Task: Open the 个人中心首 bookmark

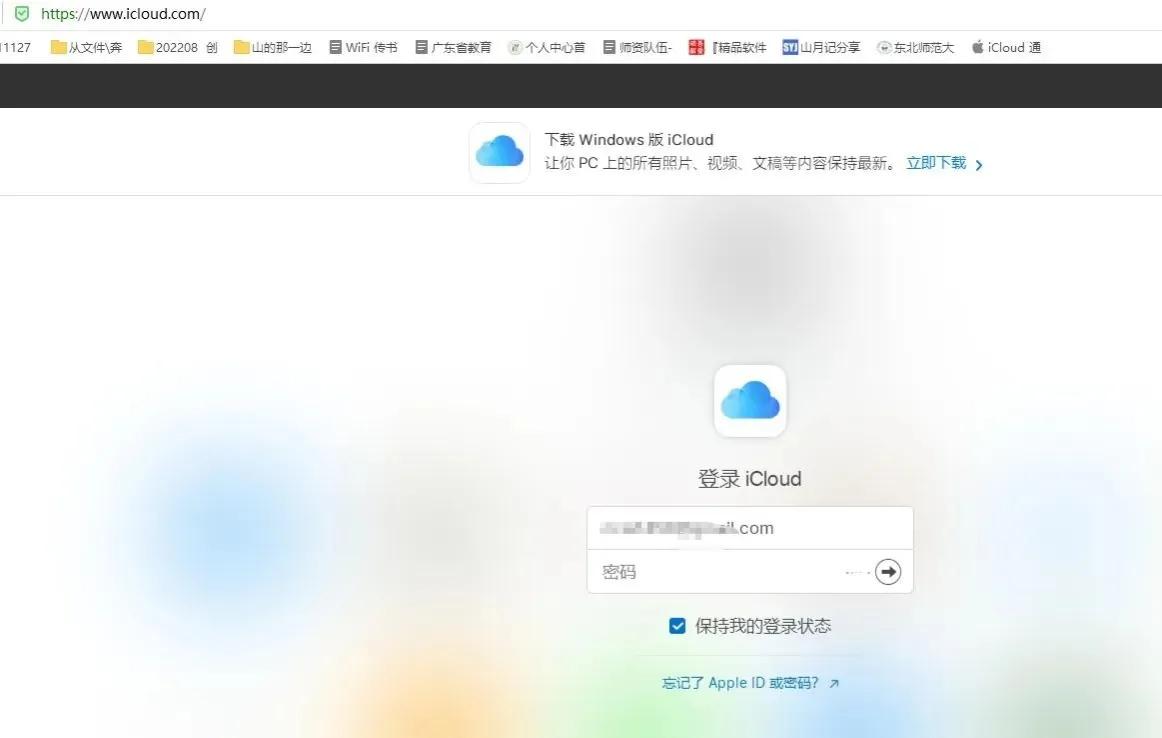Action: (x=547, y=47)
